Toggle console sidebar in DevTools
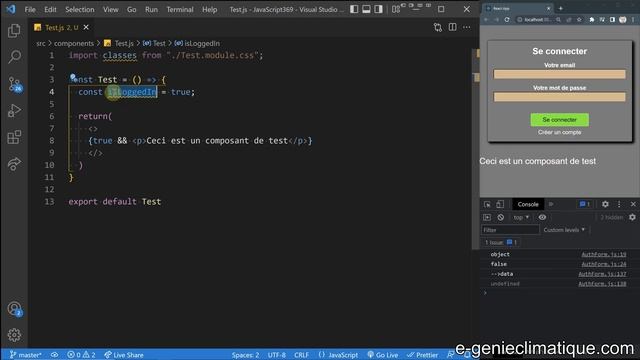640x360 pixels. coord(487,218)
